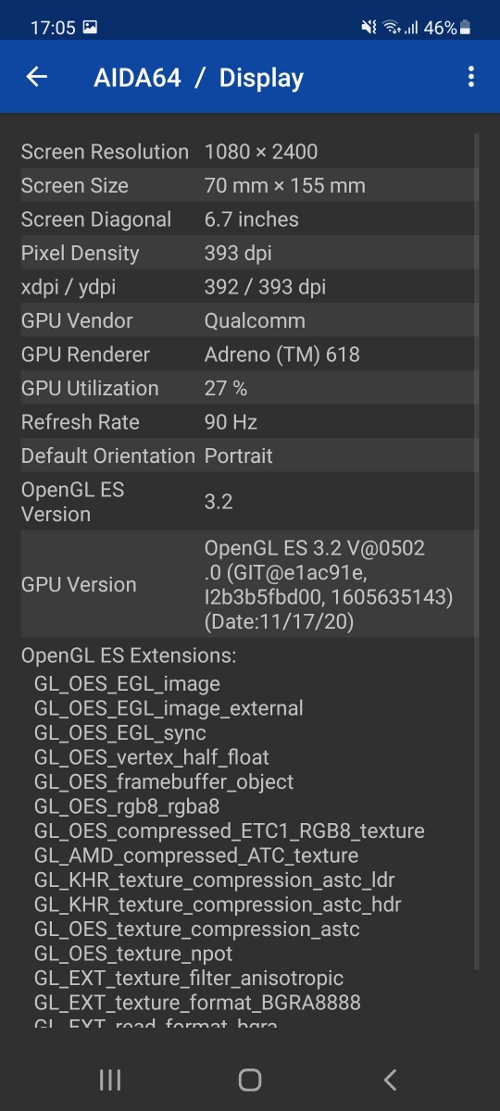Tap the image notification icon by clock

point(90,28)
